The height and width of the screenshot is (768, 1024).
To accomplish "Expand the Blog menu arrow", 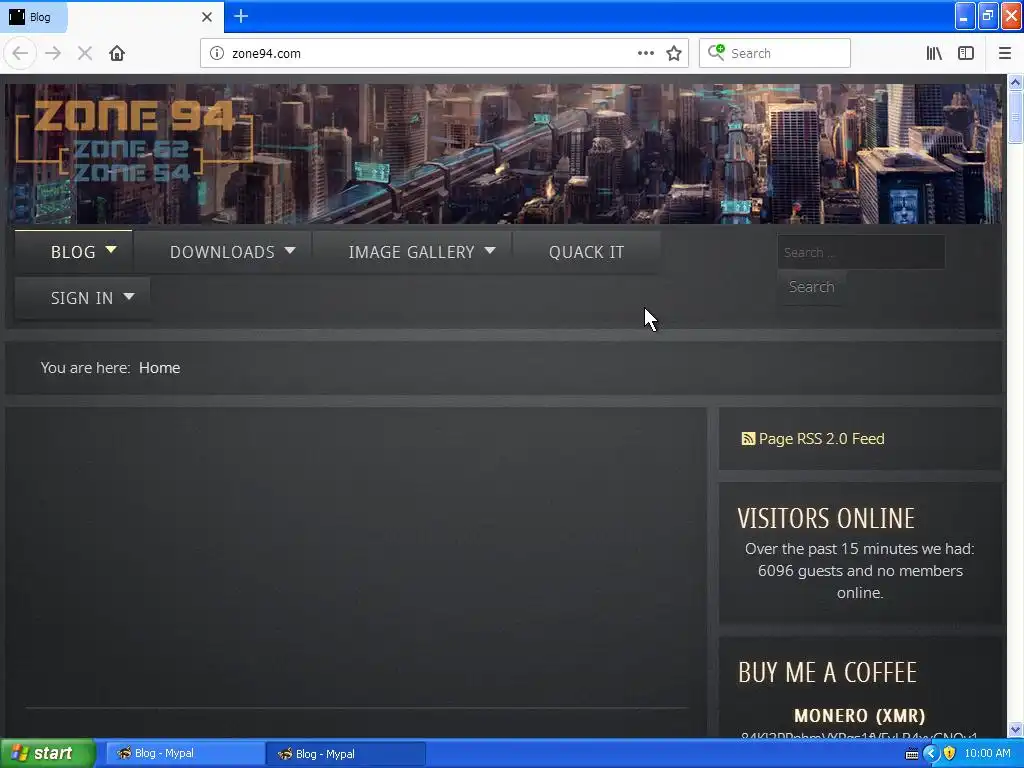I will [x=111, y=249].
